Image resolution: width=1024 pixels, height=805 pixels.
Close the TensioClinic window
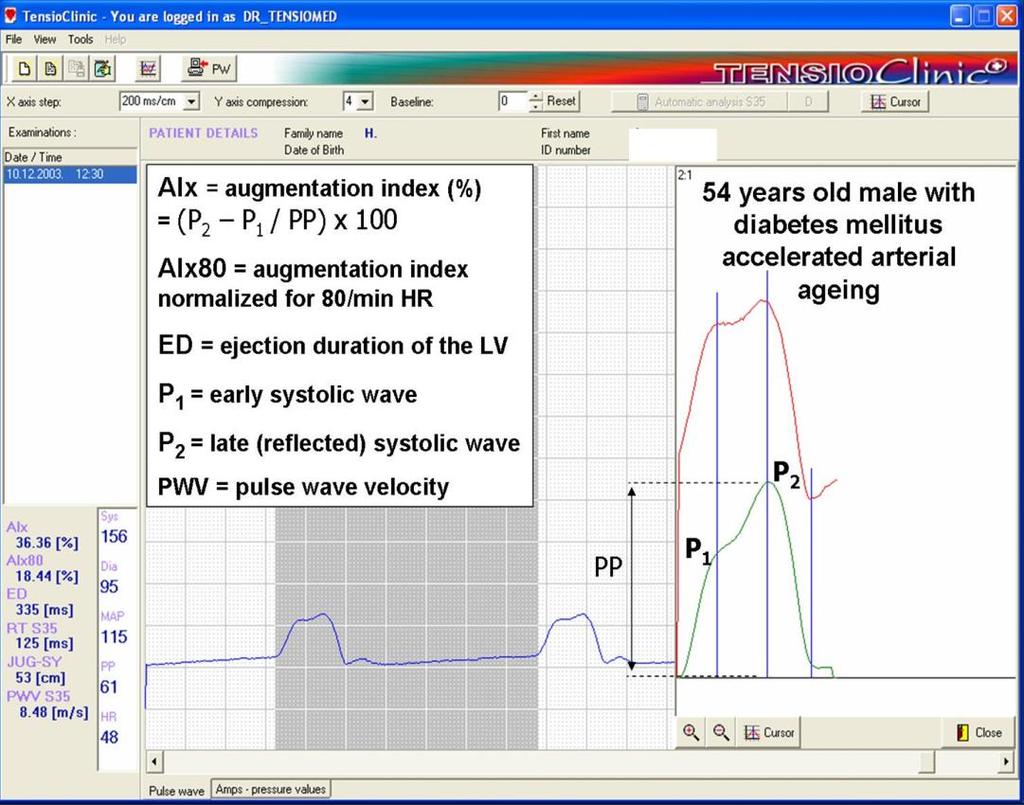[x=1006, y=16]
